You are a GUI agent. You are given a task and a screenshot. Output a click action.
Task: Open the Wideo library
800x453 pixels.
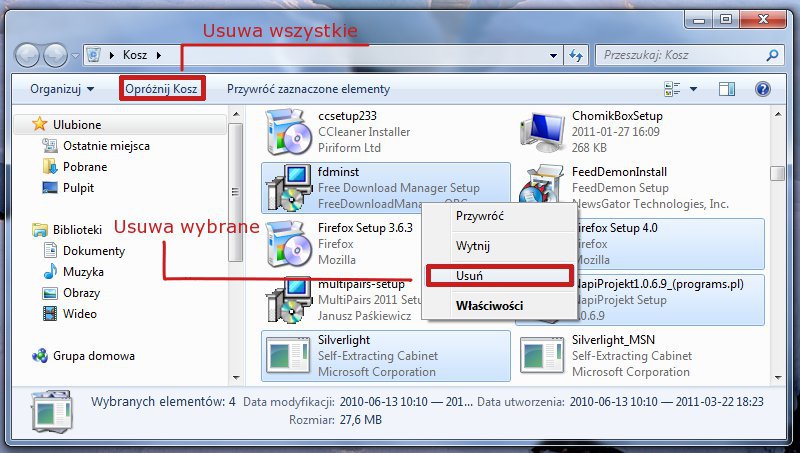pos(80,314)
